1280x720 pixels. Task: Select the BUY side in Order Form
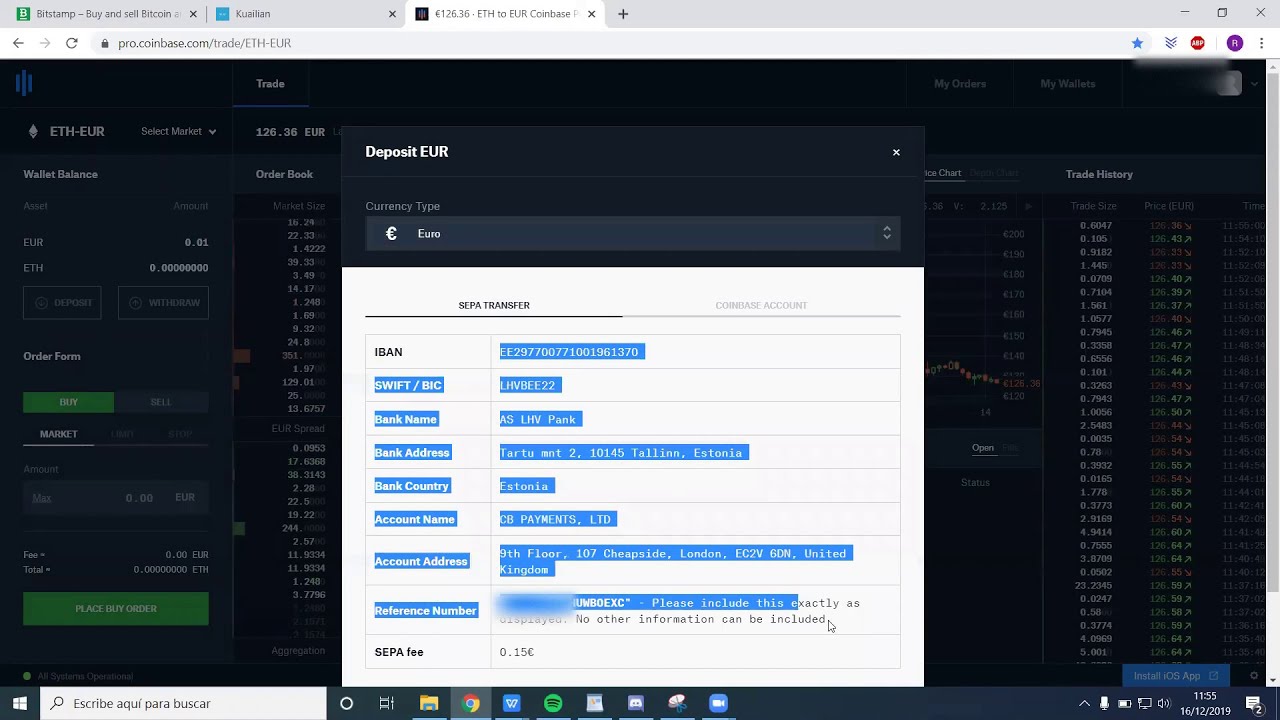[x=68, y=402]
